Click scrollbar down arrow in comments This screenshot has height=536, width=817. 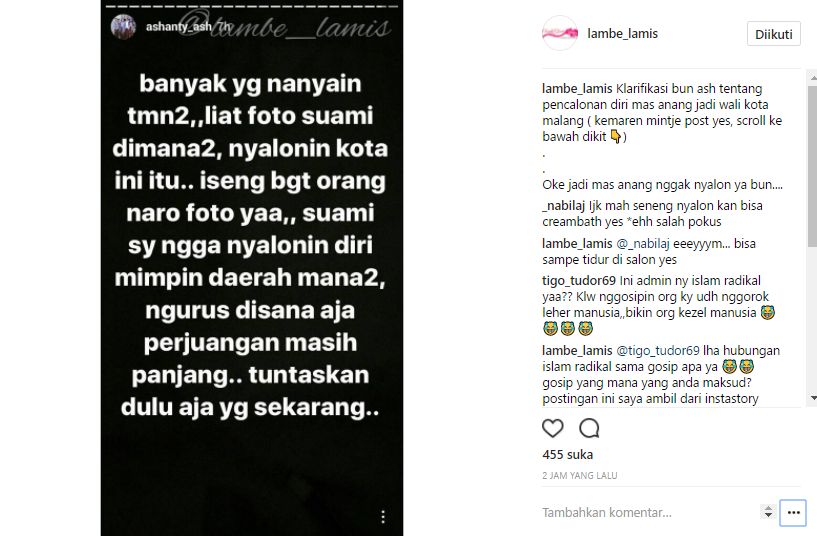tap(812, 398)
